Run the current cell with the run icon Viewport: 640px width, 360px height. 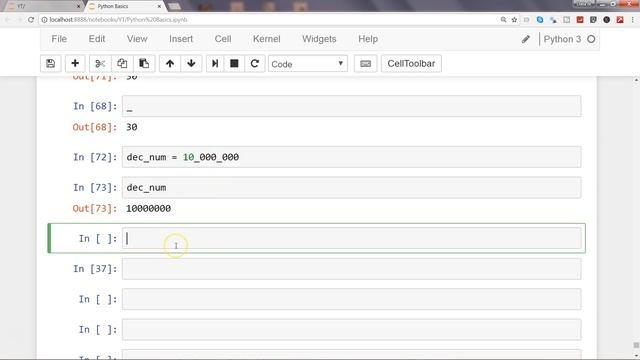[x=215, y=64]
